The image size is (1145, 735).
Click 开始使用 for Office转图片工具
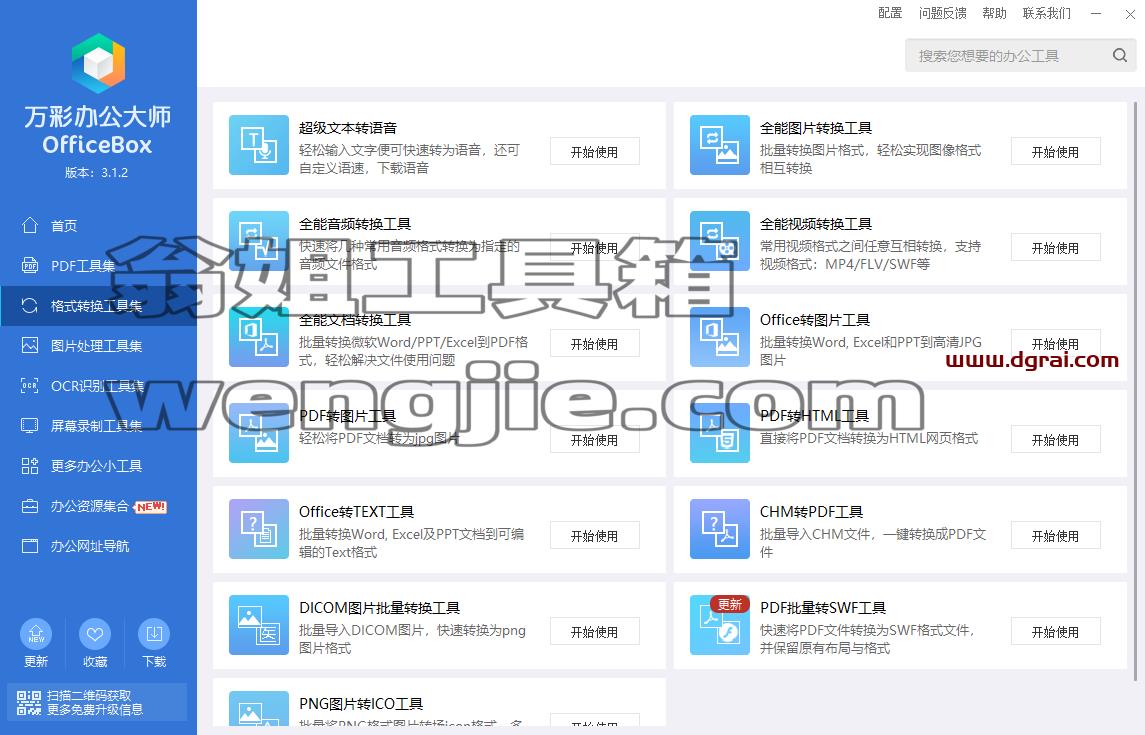coord(1055,344)
